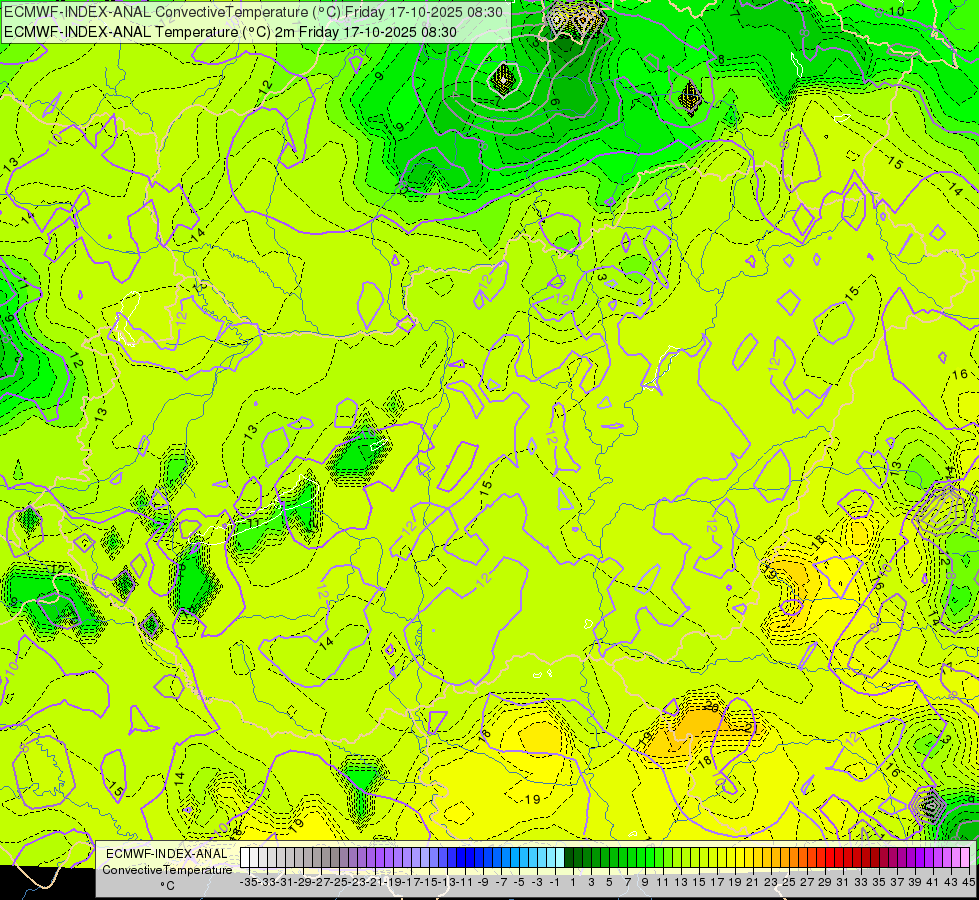979x900 pixels.
Task: Click the legend label 'ConvectiveTemperature'
Action: point(167,870)
